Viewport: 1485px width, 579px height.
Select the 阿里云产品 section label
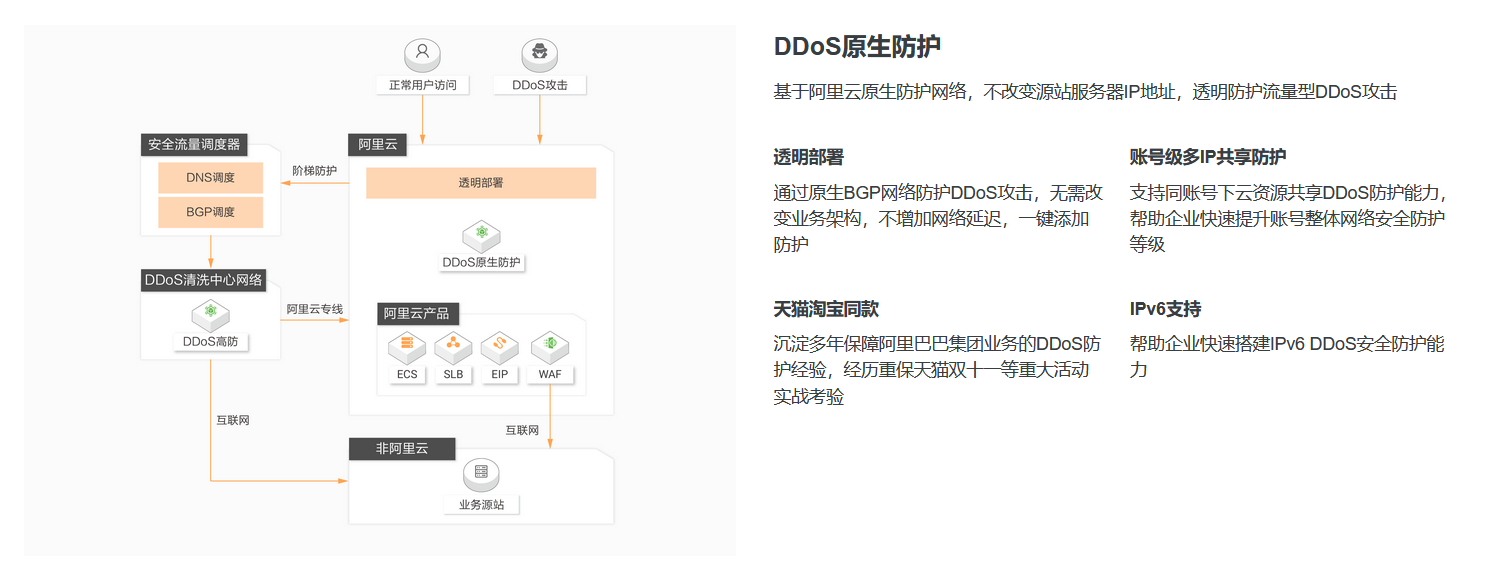[418, 313]
